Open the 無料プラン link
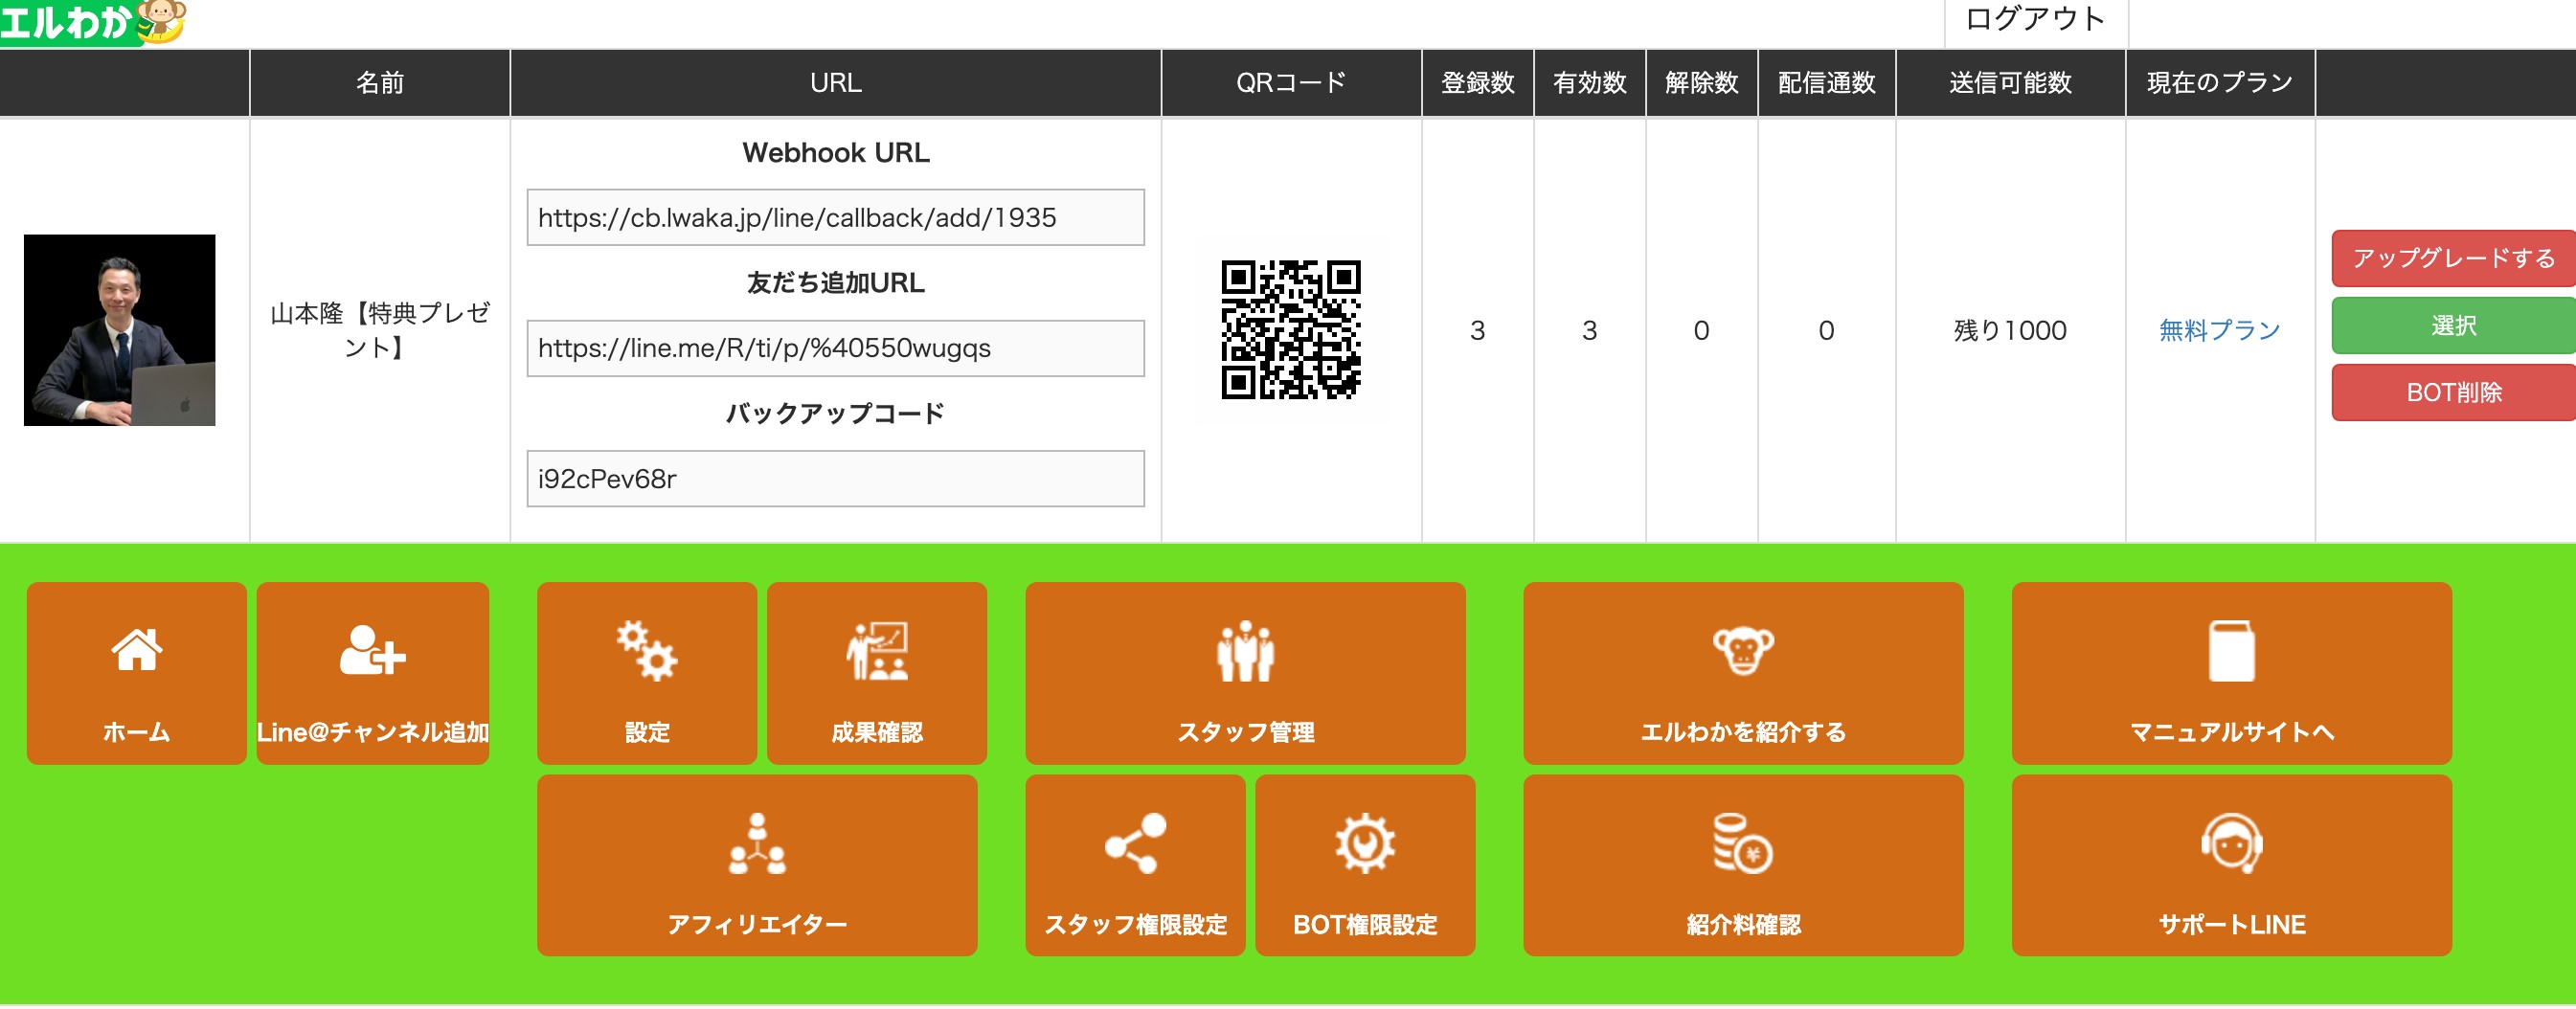 (2219, 330)
